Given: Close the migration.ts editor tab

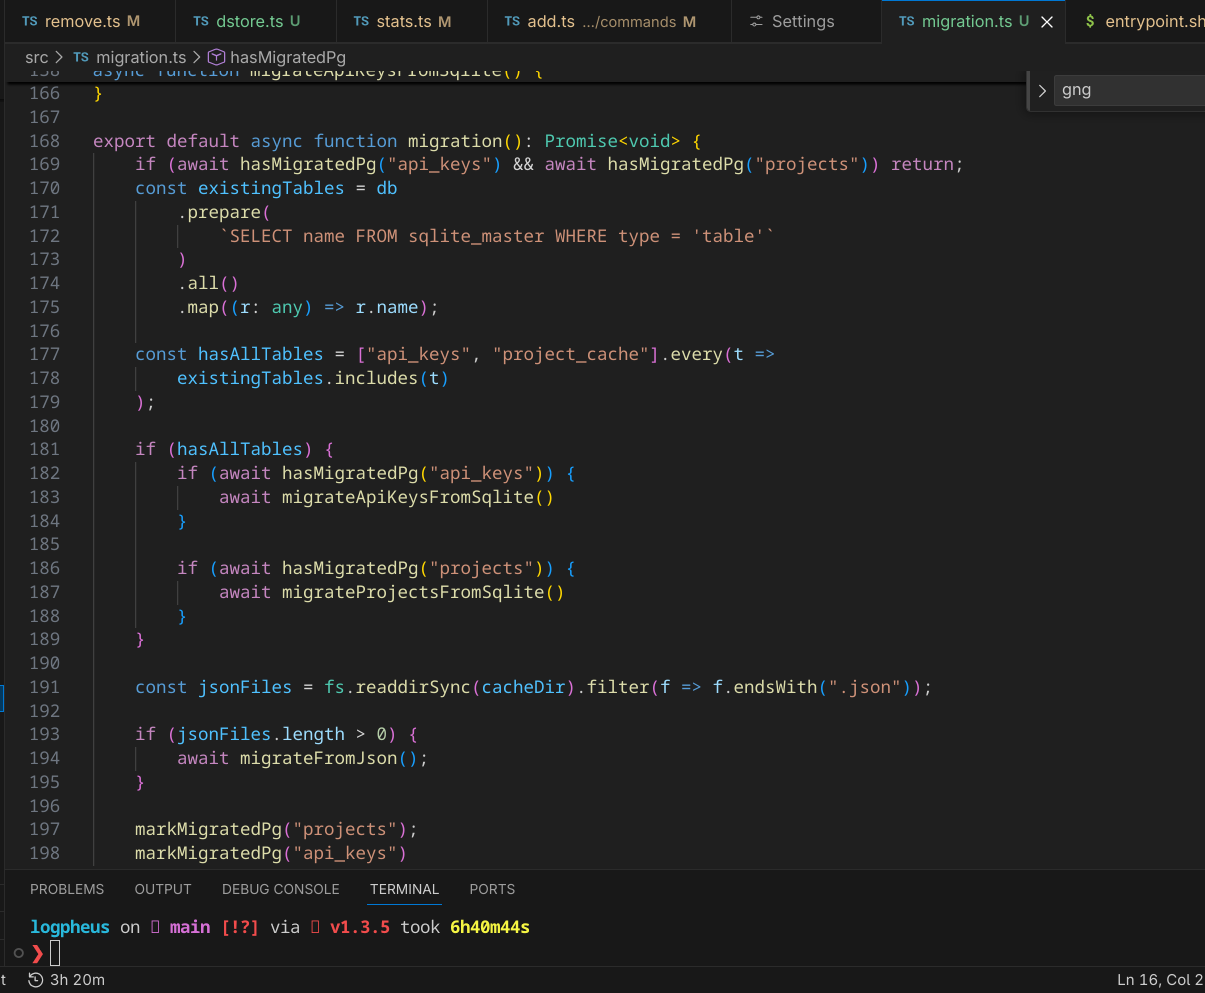Looking at the screenshot, I should point(1047,22).
